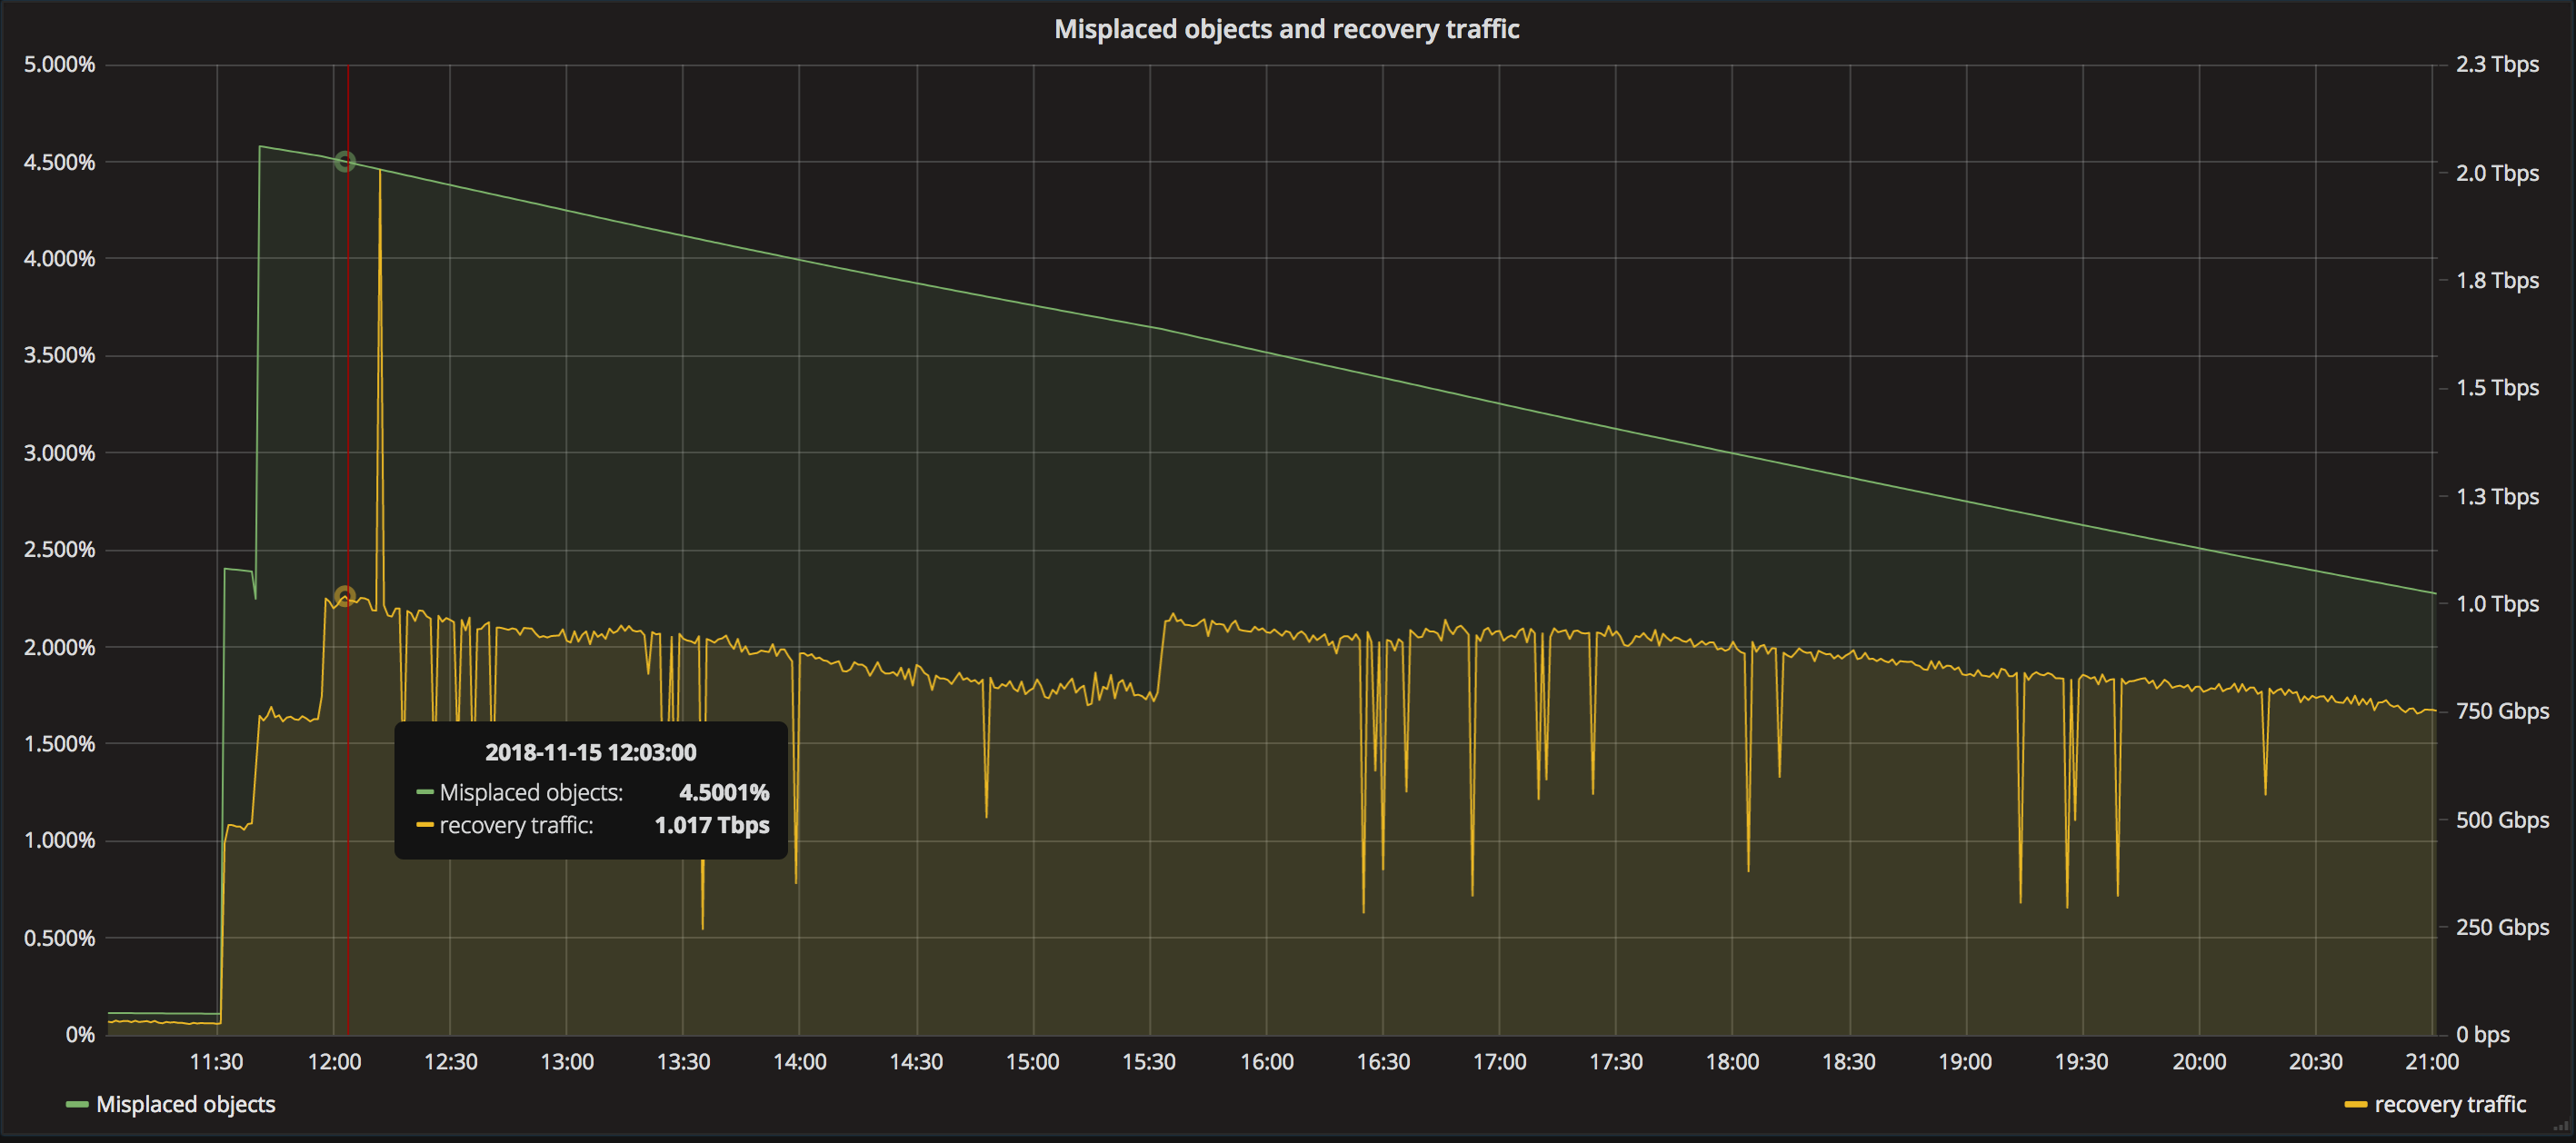
Task: Click the '14:00' time axis label
Action: coord(799,1062)
